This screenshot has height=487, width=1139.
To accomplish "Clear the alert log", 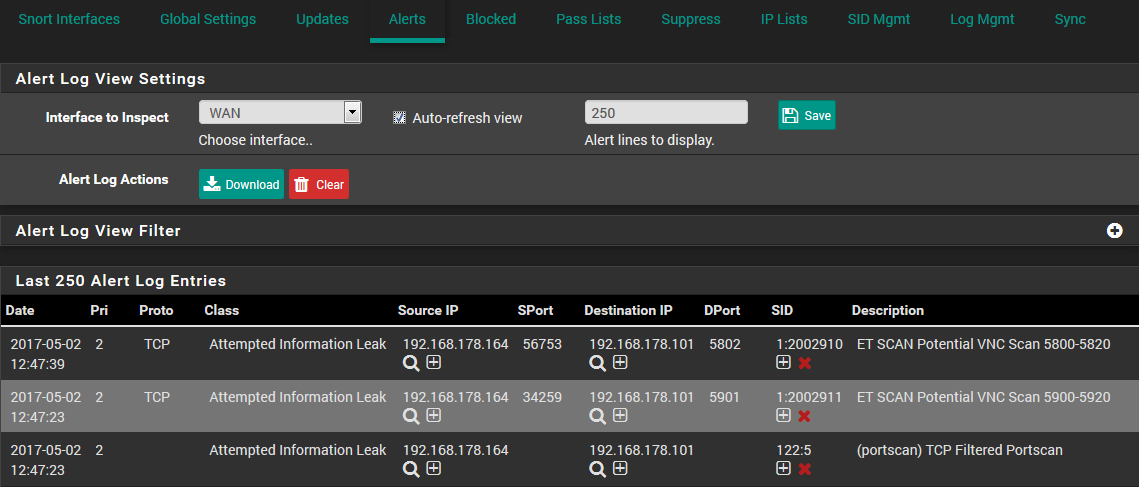I will 319,184.
